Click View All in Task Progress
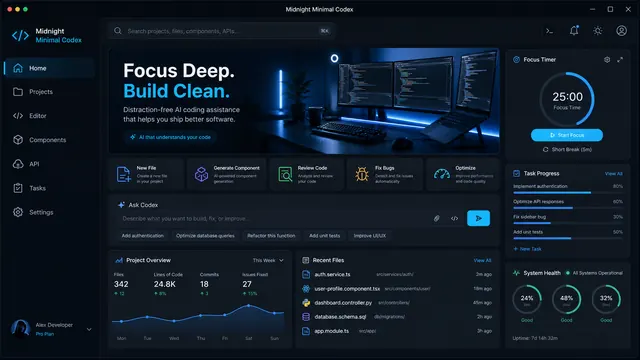640x360 pixels. [x=613, y=173]
